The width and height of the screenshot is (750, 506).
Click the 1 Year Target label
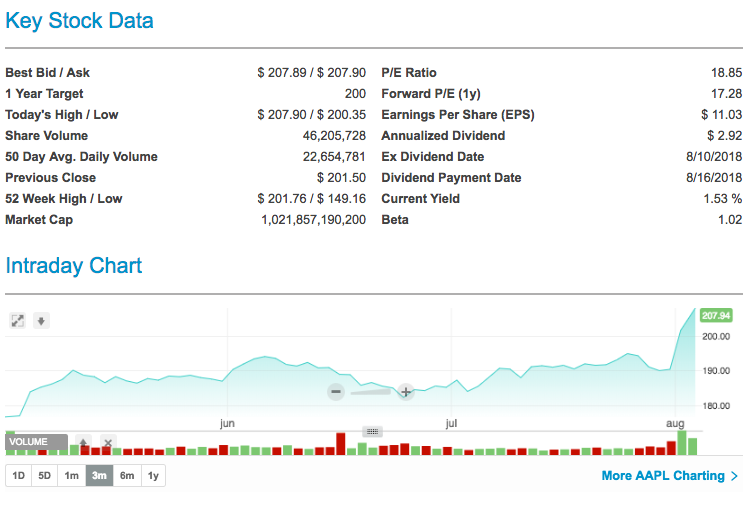[x=44, y=94]
